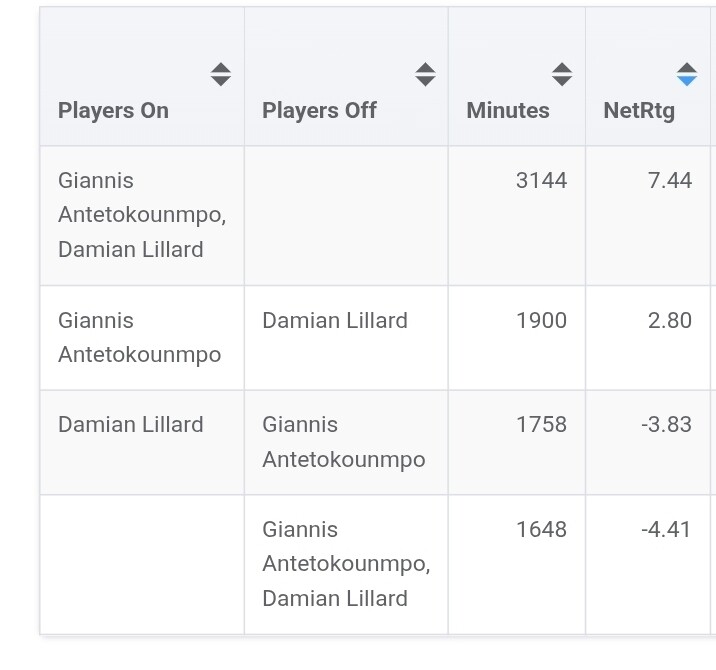716x670 pixels.
Task: Toggle sort icon above Minutes column
Action: (x=562, y=74)
